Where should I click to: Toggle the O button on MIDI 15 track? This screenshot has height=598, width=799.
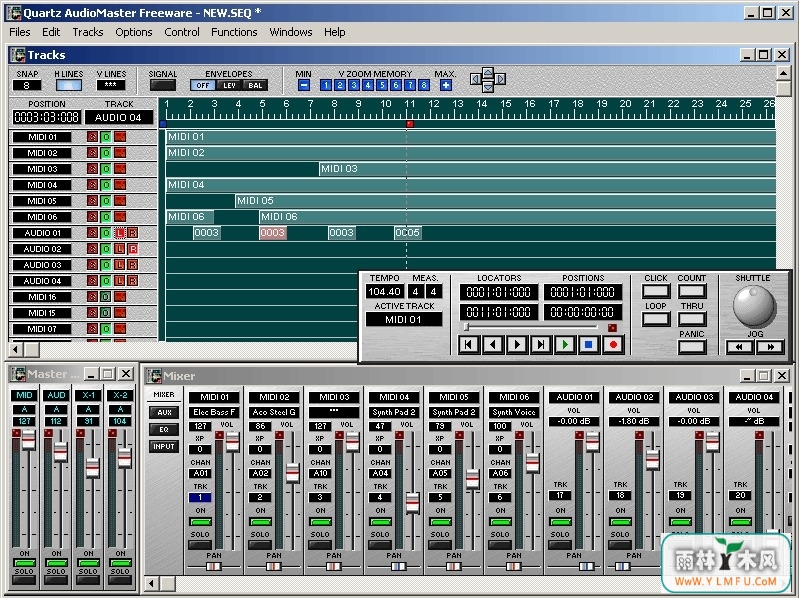(105, 313)
